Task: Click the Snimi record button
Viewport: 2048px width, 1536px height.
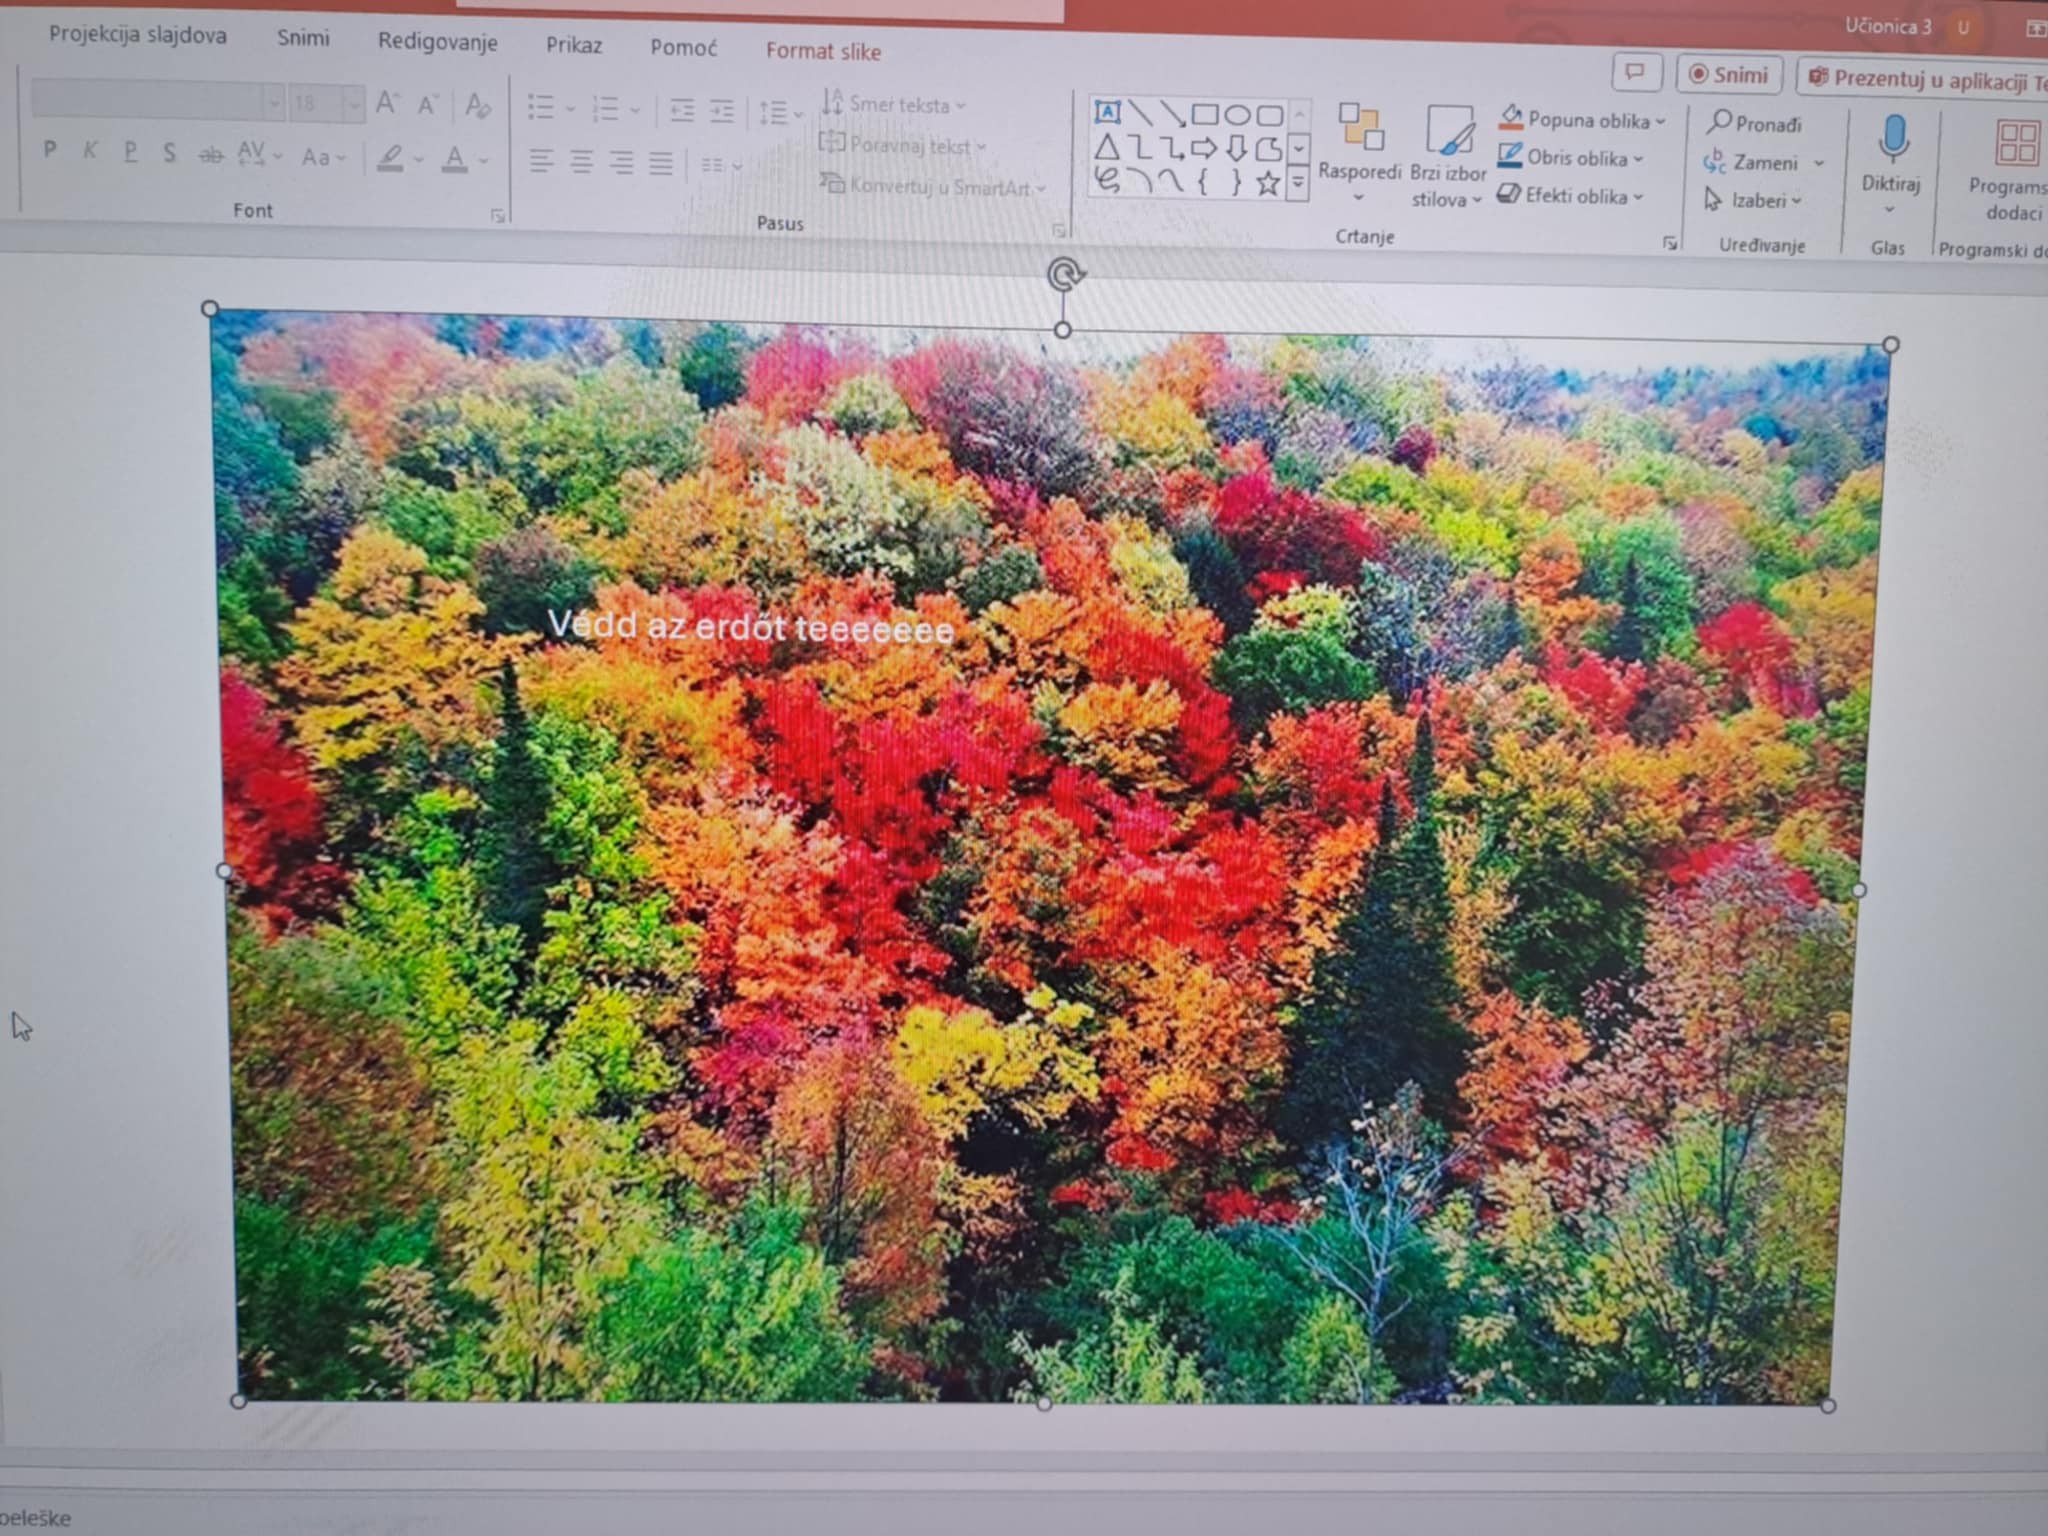Action: click(x=1729, y=76)
